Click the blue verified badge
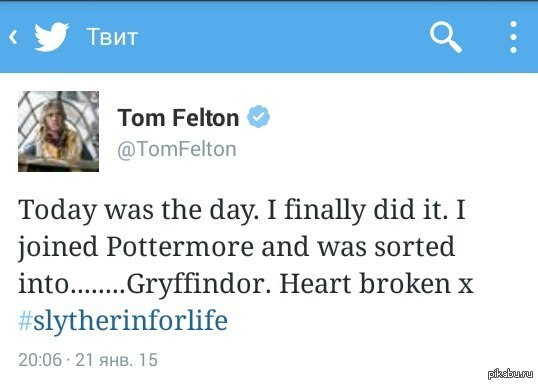Screen dimensions: 538x385 (x=258, y=117)
